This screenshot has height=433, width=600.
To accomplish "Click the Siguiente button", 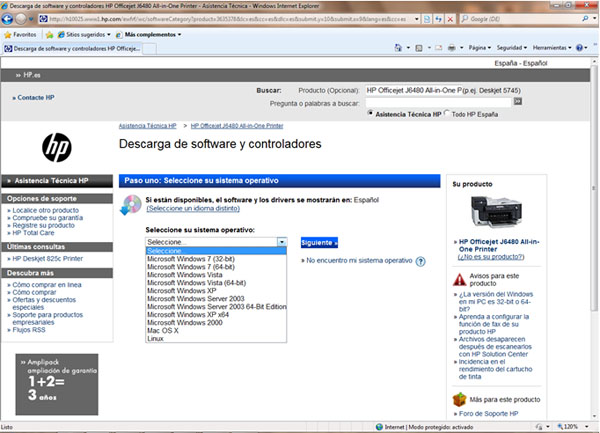I will 319,243.
